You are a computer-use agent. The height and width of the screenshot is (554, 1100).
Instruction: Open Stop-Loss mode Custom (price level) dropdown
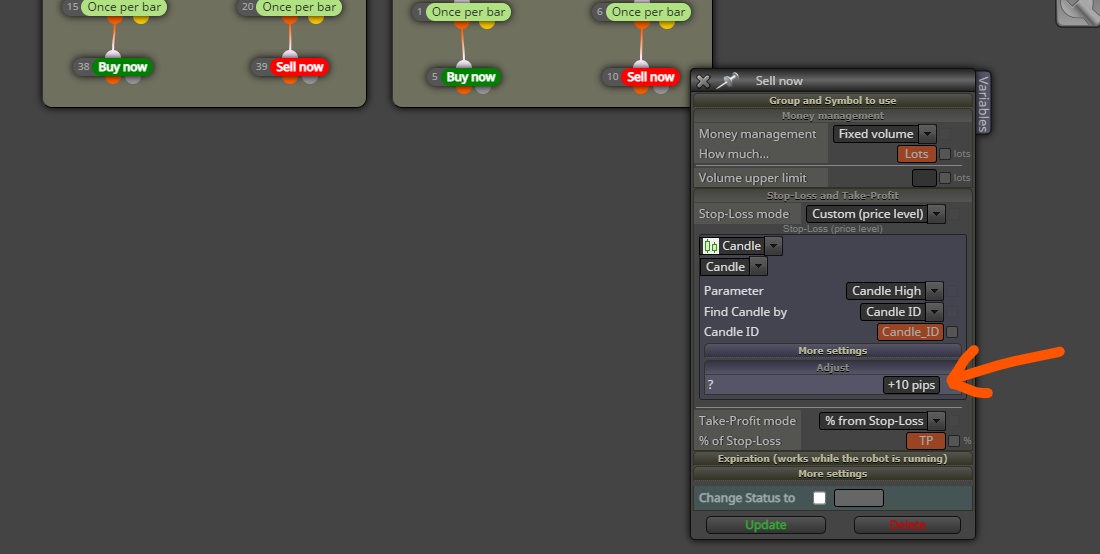tap(876, 214)
